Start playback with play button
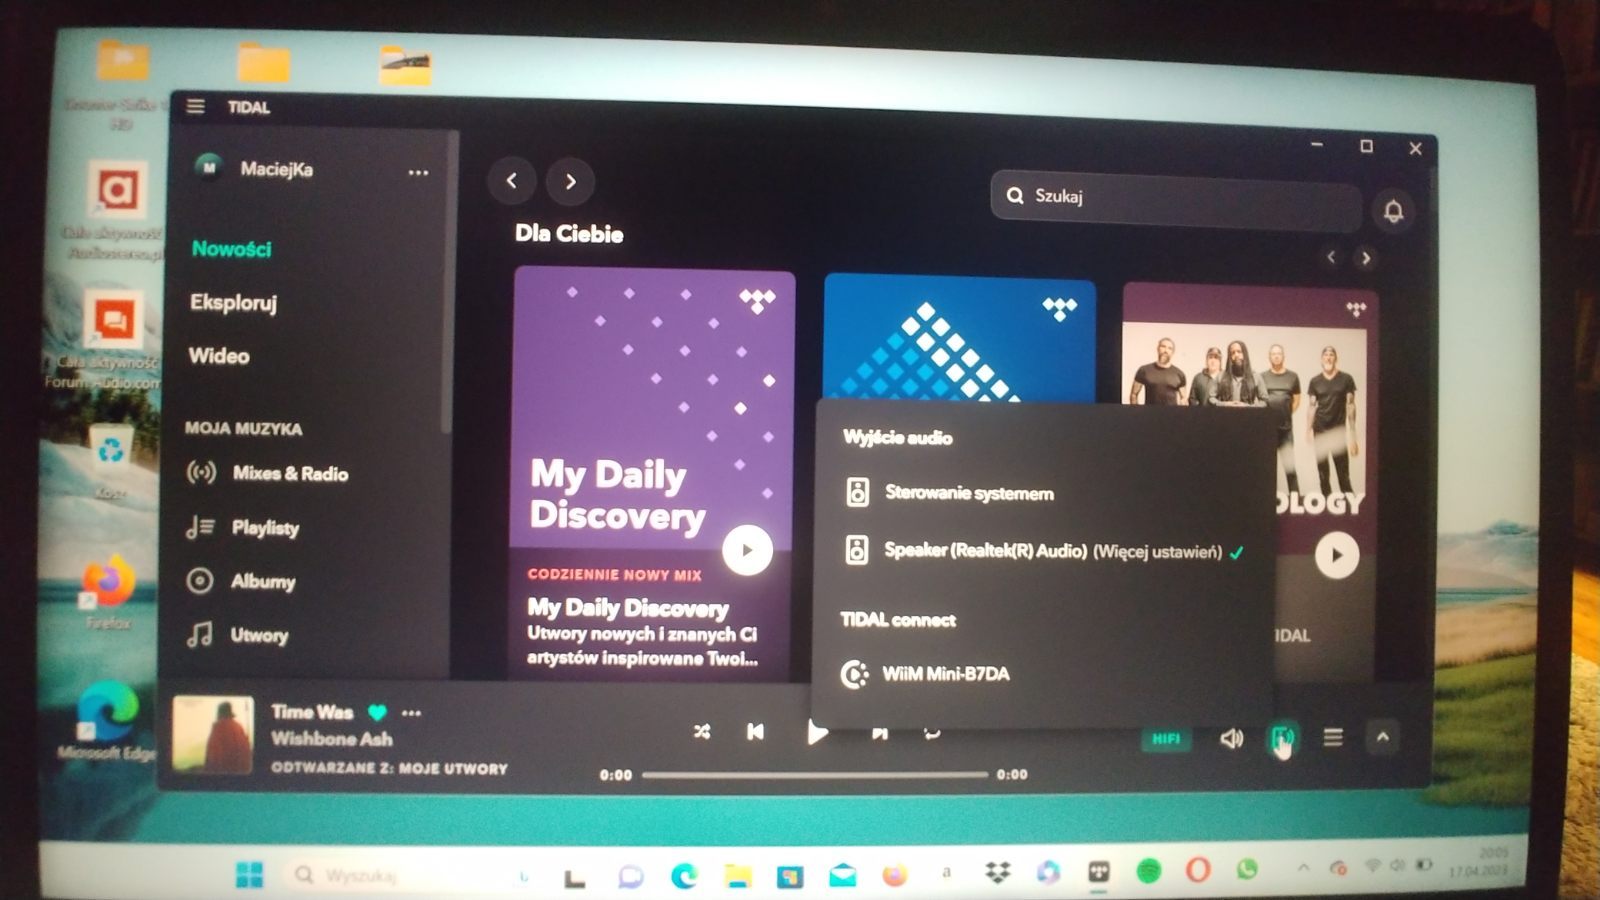Screen dimensions: 1600x900 [x=817, y=733]
